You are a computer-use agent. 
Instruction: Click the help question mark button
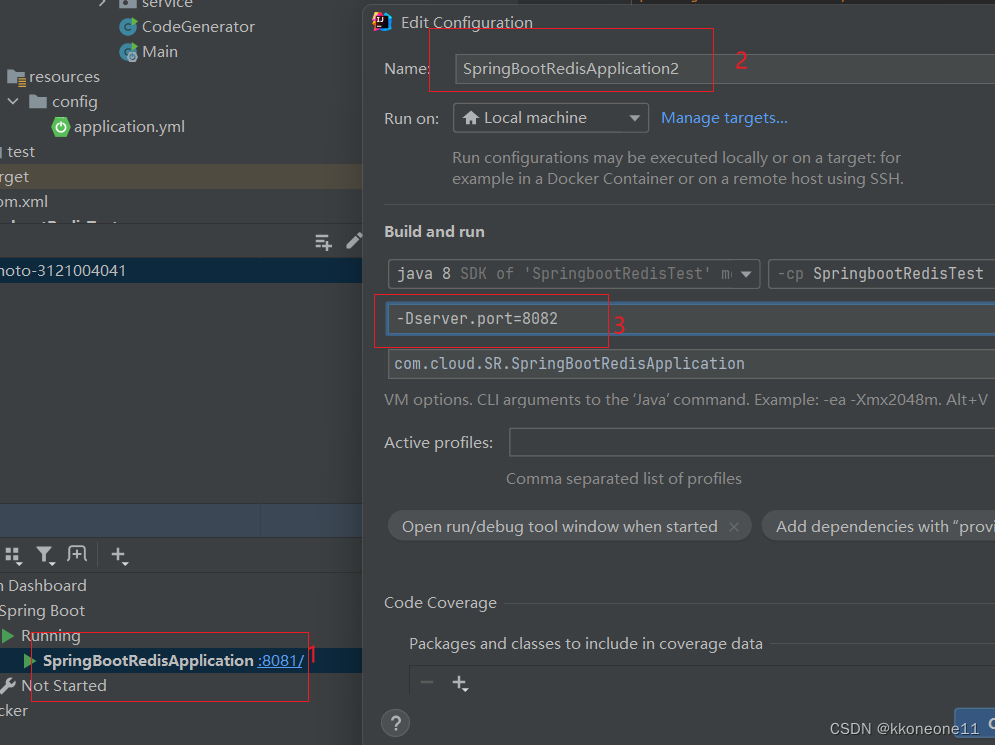tap(395, 723)
